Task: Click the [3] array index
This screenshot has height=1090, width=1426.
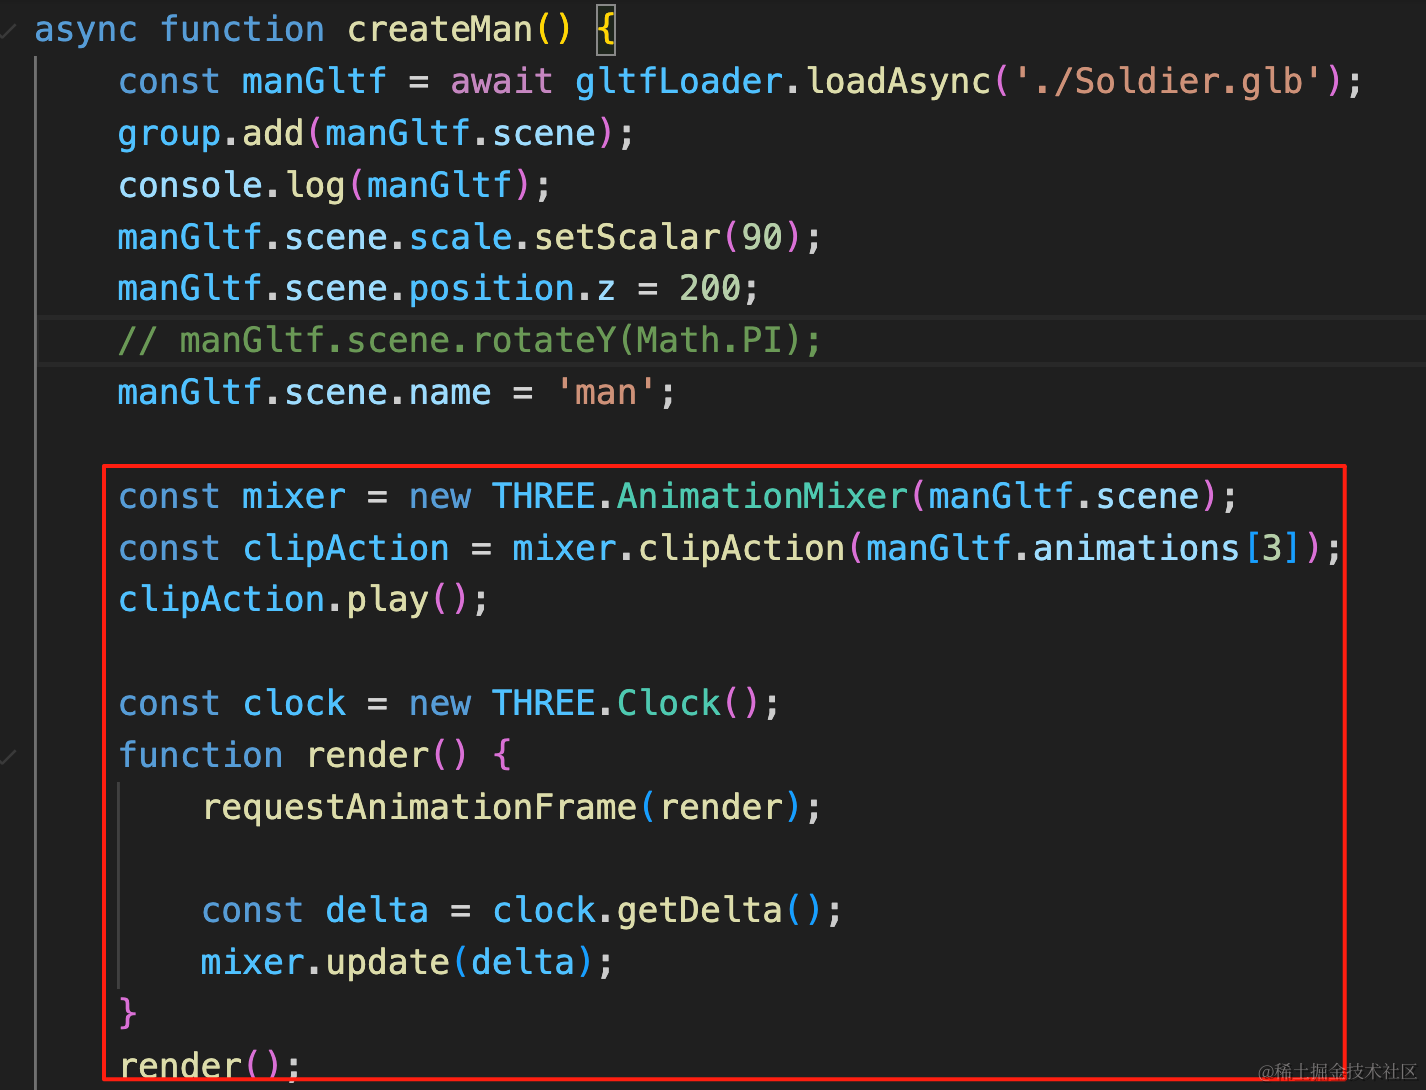Action: 1272,548
